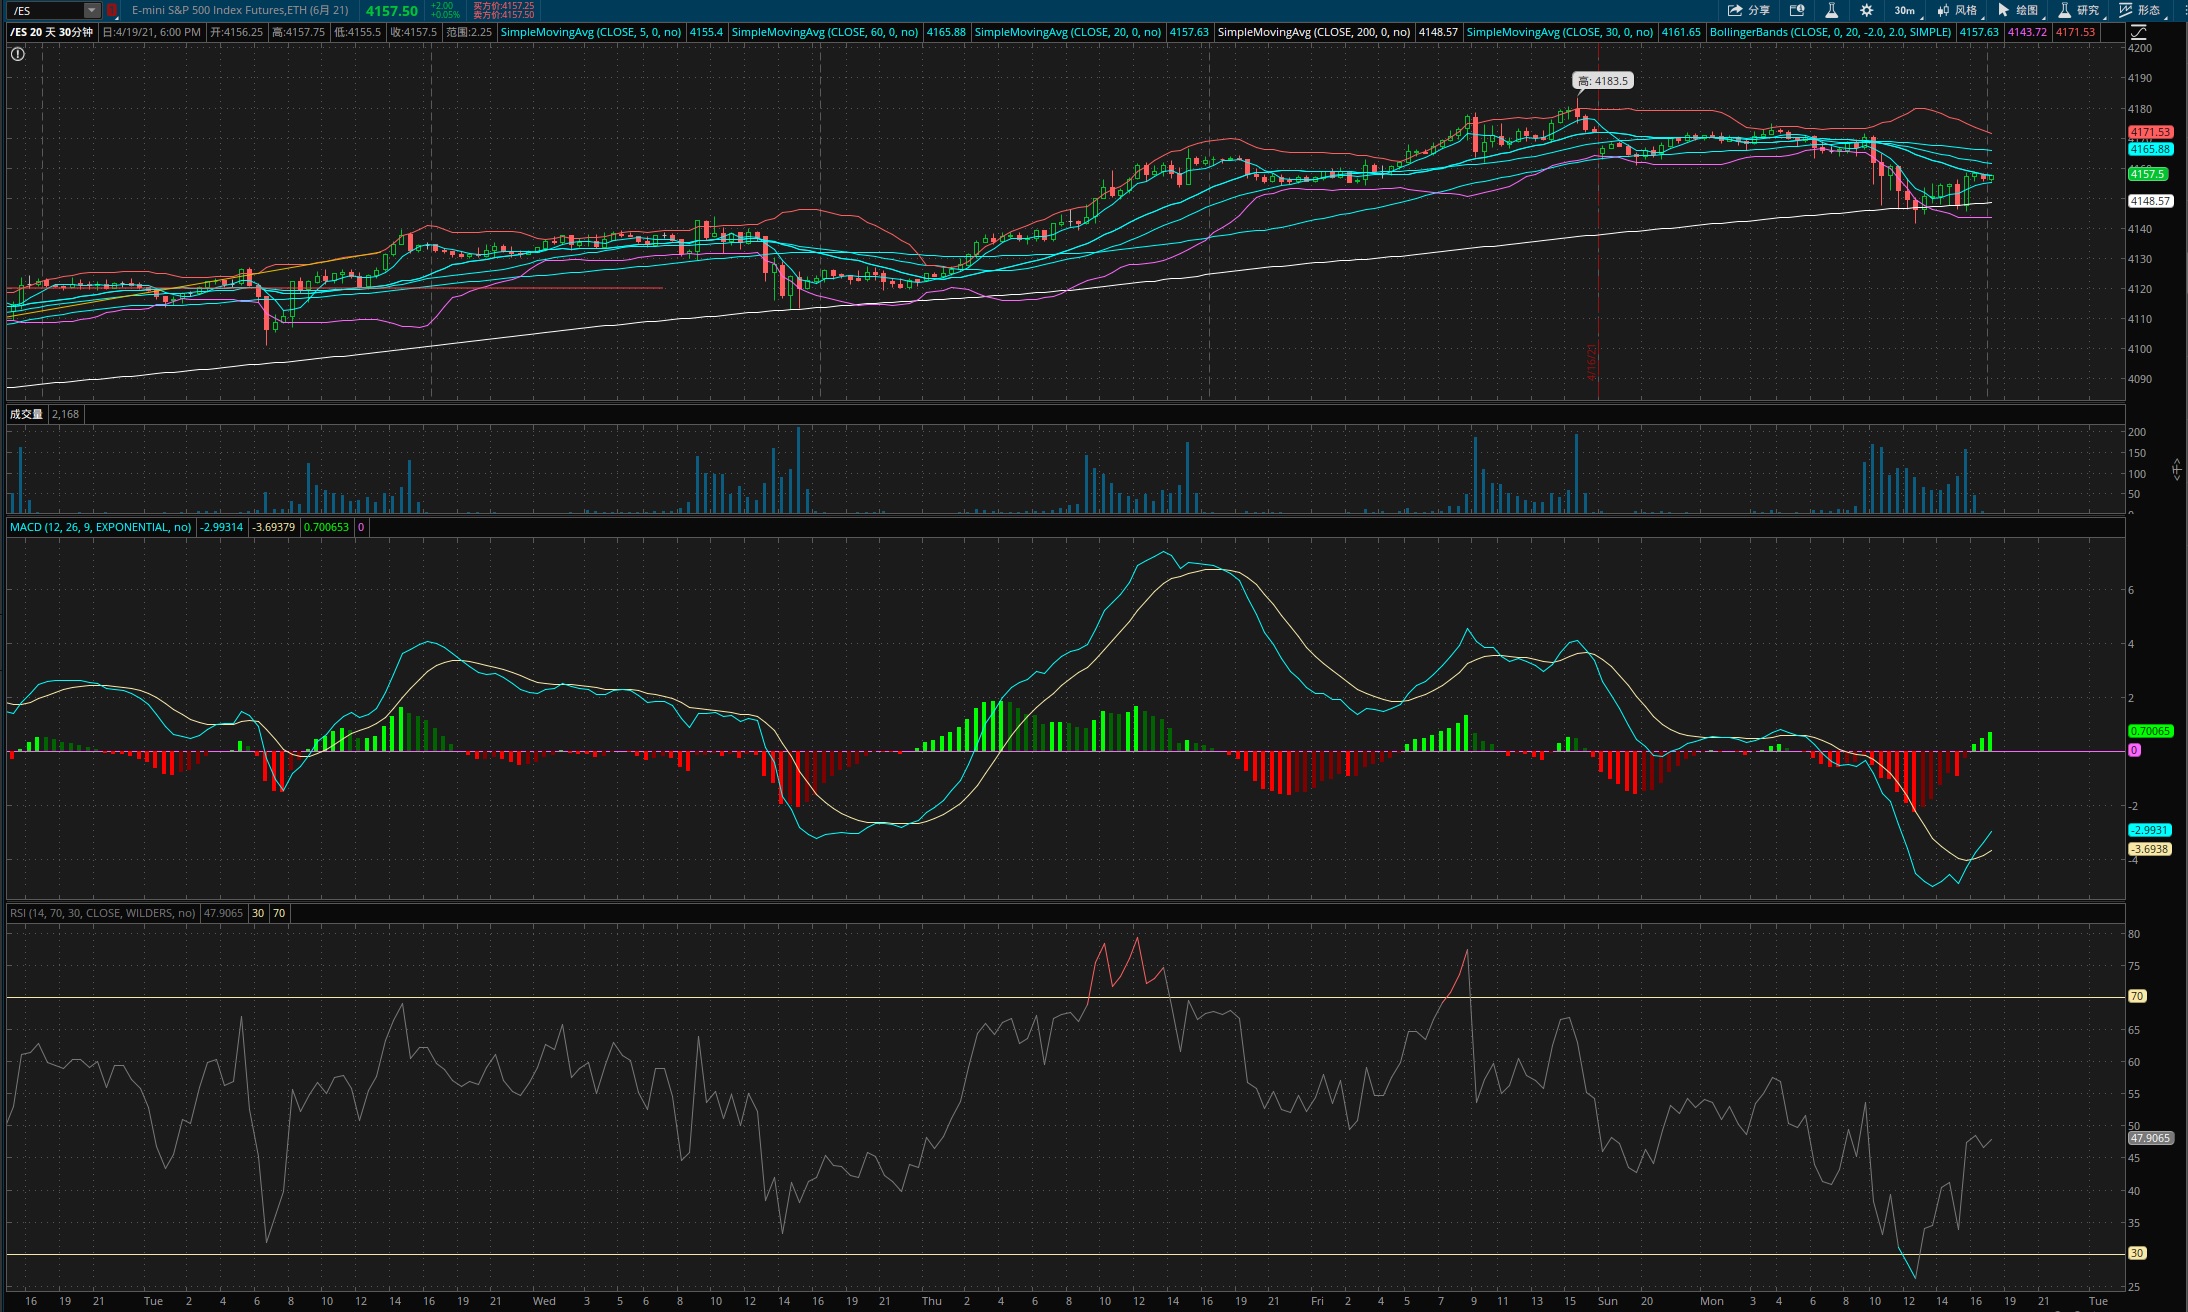Expand the /ES symbol dropdown arrow
Image resolution: width=2188 pixels, height=1312 pixels.
tap(91, 10)
